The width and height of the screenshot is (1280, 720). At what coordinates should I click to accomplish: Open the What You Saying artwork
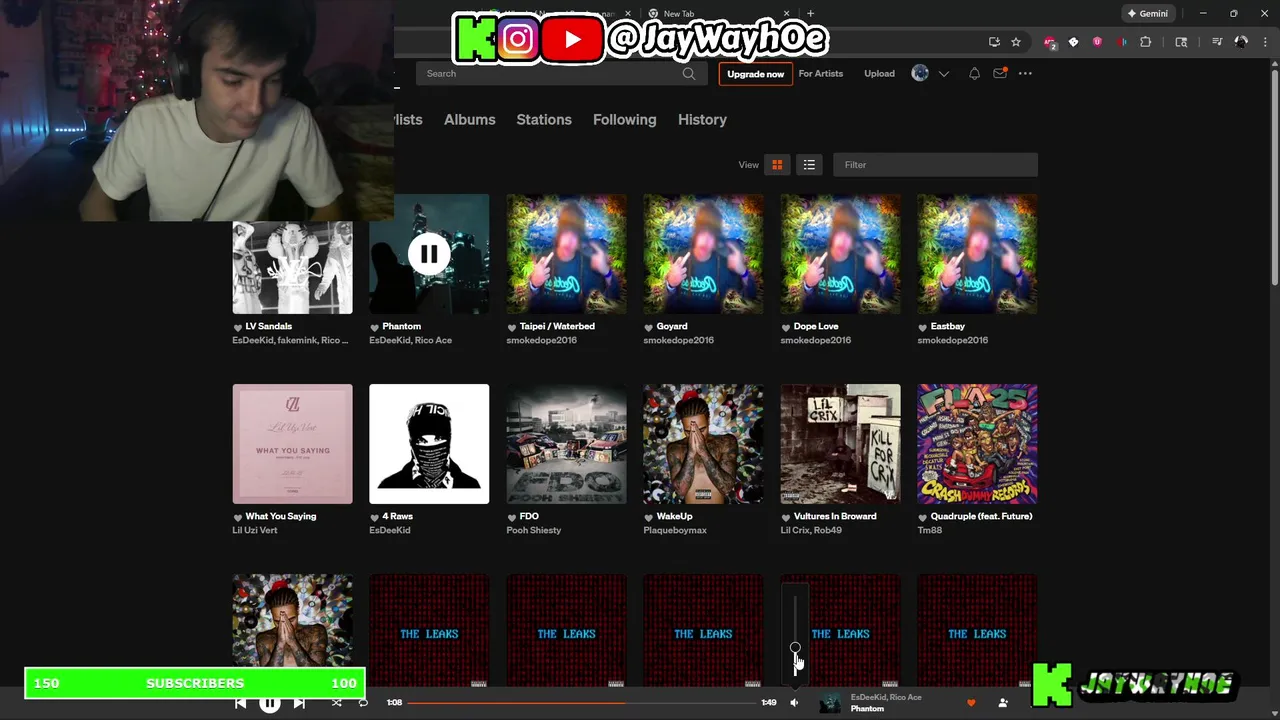pos(292,444)
